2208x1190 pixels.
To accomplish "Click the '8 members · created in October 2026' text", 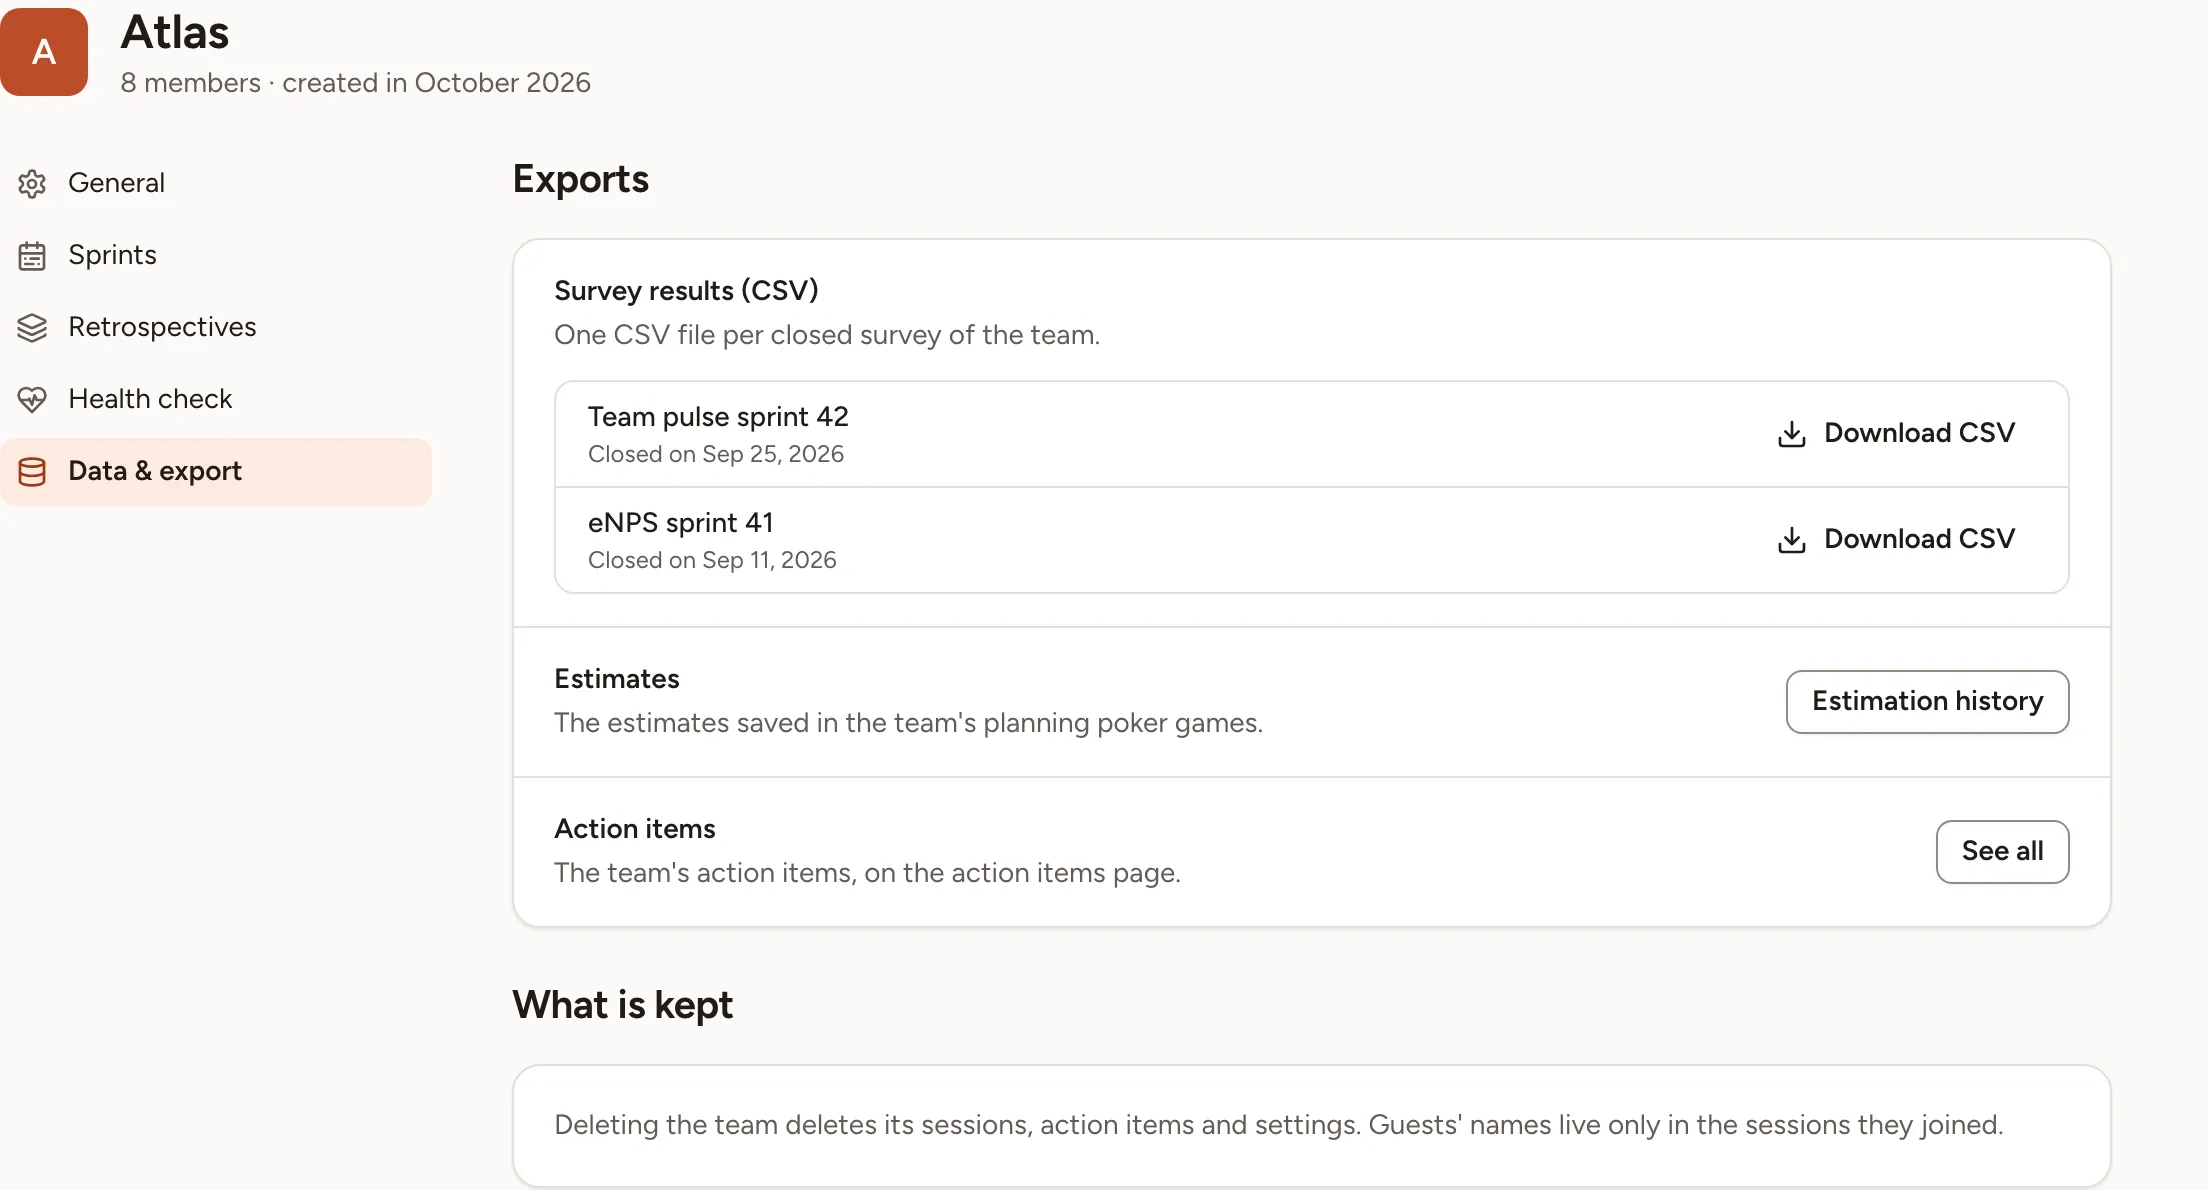I will tap(355, 82).
